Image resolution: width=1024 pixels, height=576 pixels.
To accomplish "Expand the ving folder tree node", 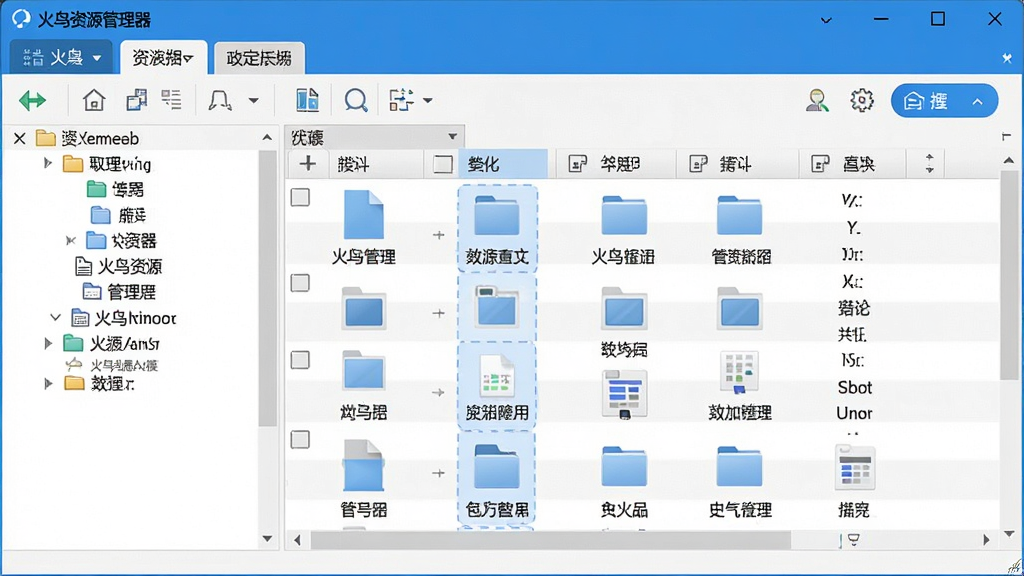I will click(x=47, y=163).
